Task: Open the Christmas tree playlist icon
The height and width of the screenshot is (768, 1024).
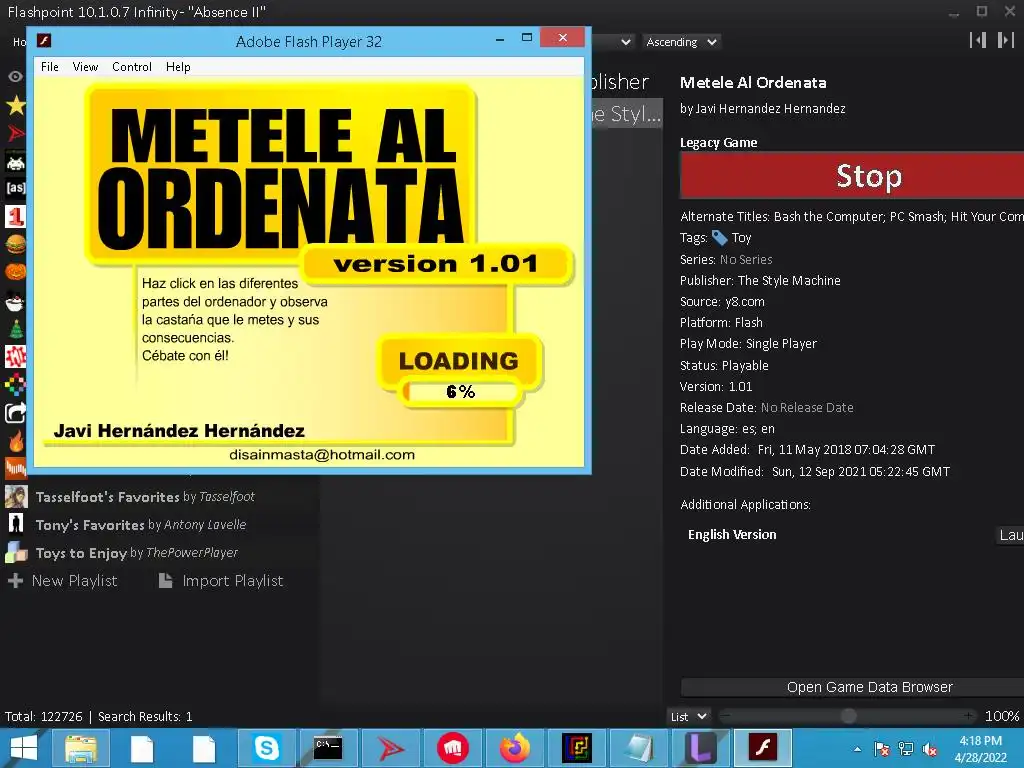Action: (16, 328)
